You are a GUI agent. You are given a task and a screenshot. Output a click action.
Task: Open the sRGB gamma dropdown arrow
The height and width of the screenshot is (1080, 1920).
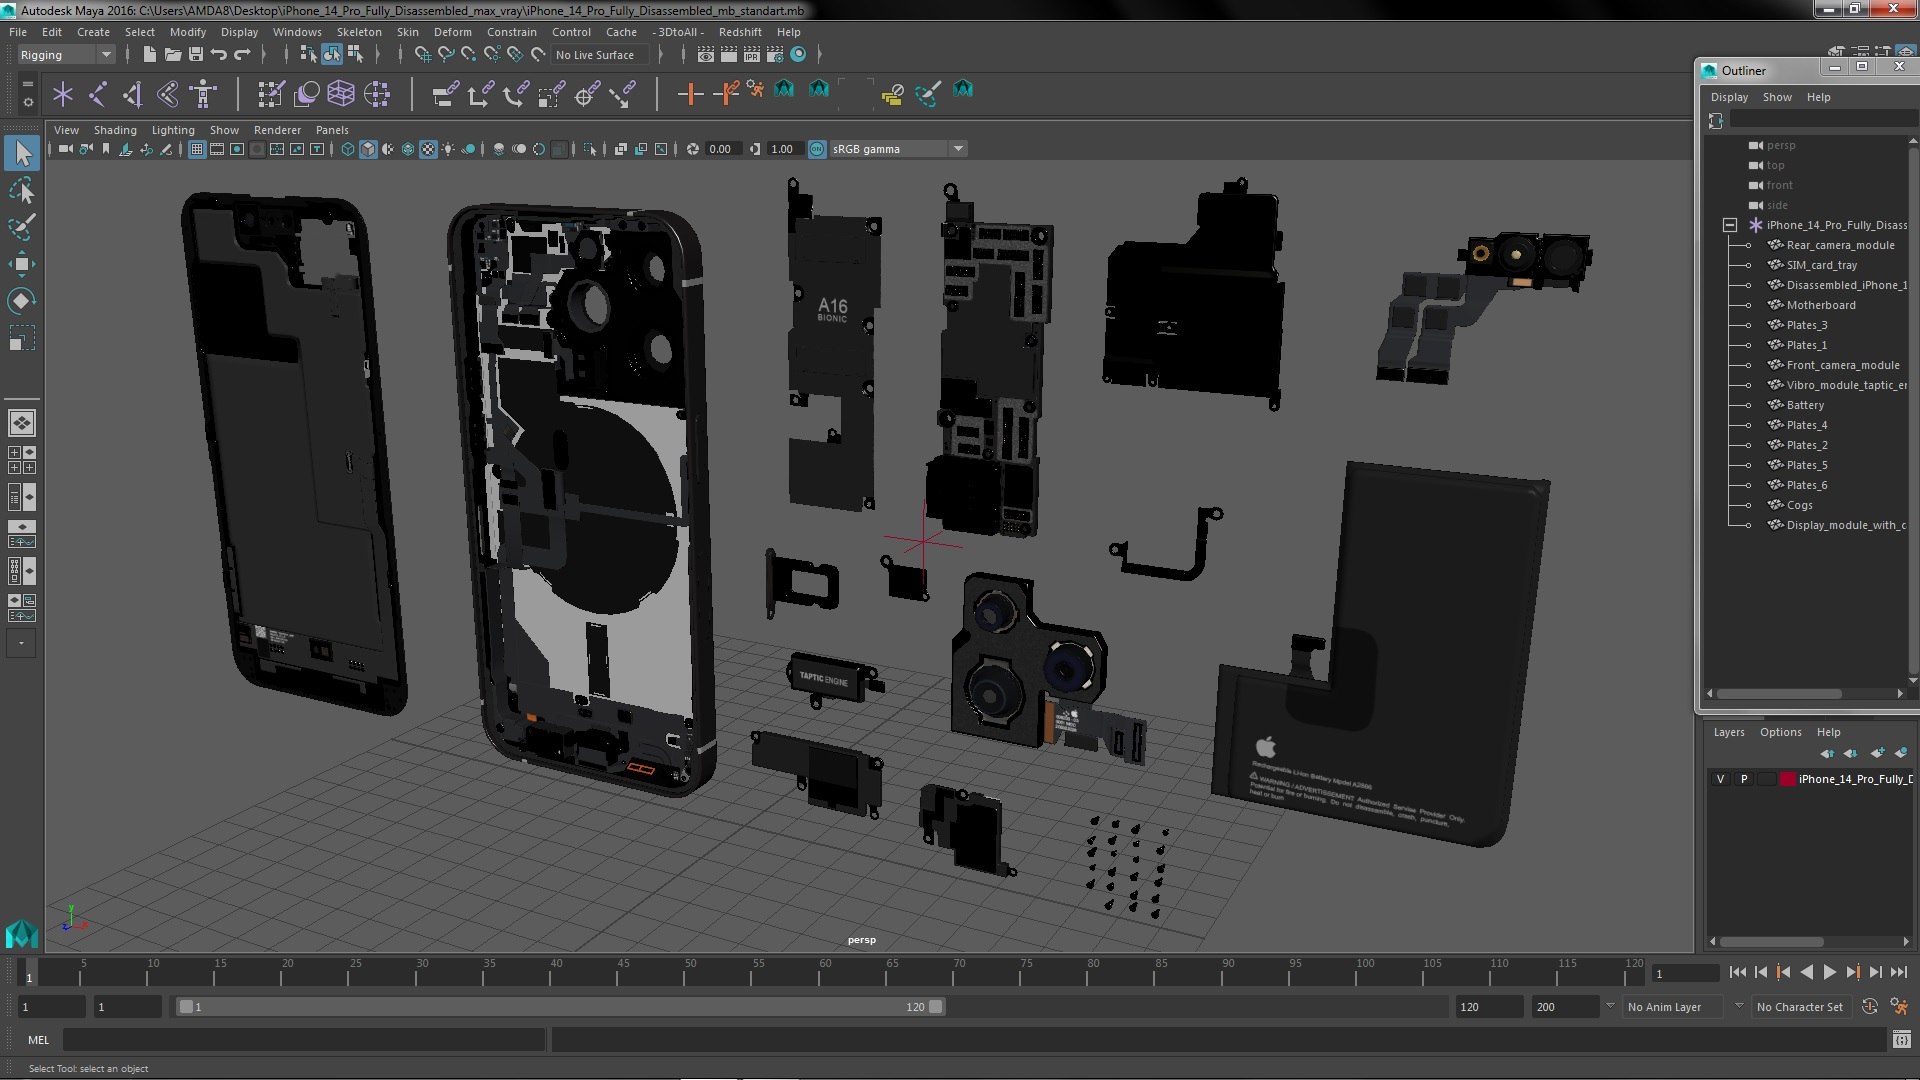coord(958,150)
